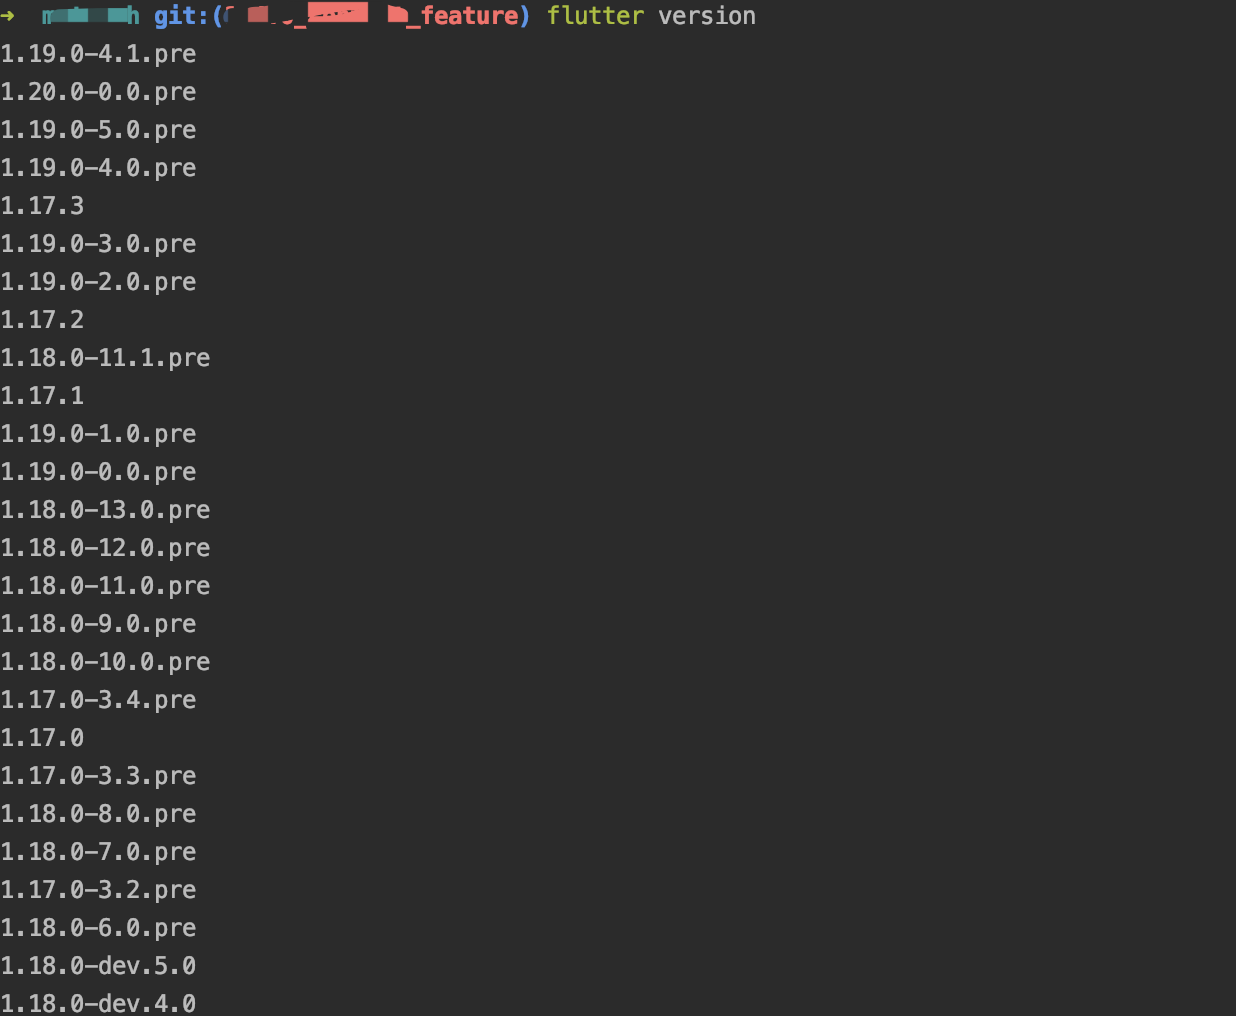Click 1.18.0-dev.5.0 version text
The image size is (1236, 1016).
pos(98,966)
